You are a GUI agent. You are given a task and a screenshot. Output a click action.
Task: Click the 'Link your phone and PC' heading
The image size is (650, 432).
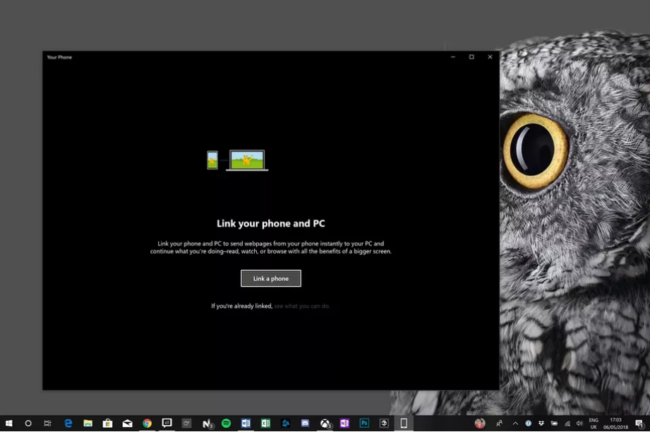click(271, 223)
